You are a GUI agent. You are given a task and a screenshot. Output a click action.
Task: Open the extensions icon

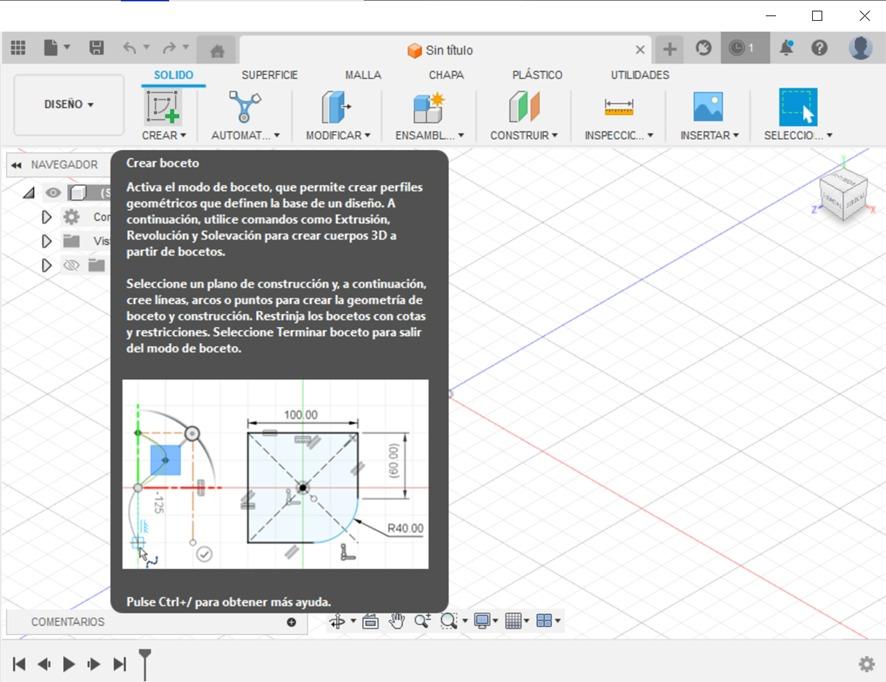(703, 48)
